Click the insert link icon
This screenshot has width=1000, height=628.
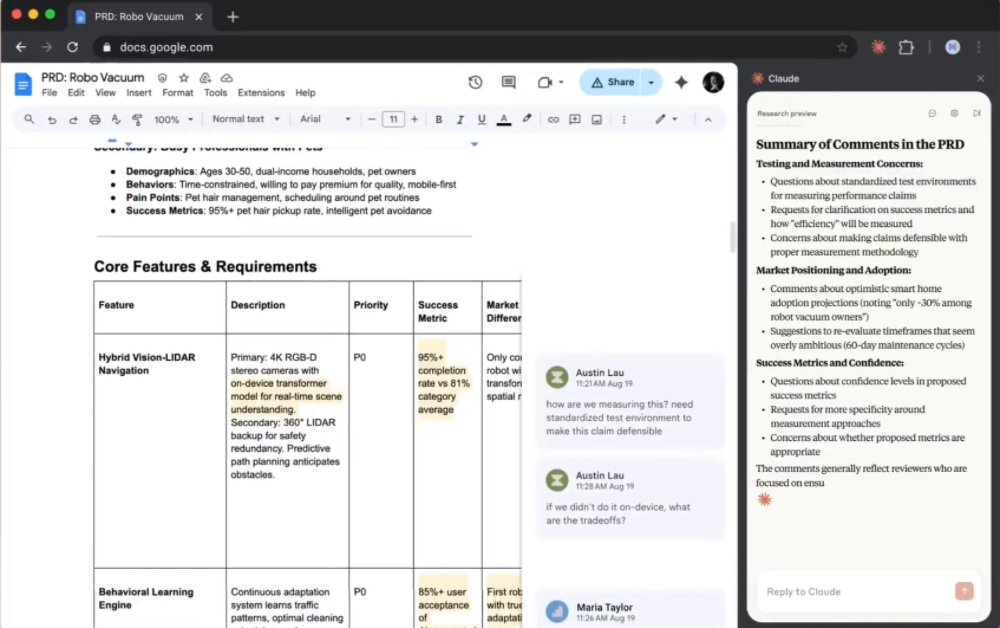pos(553,119)
